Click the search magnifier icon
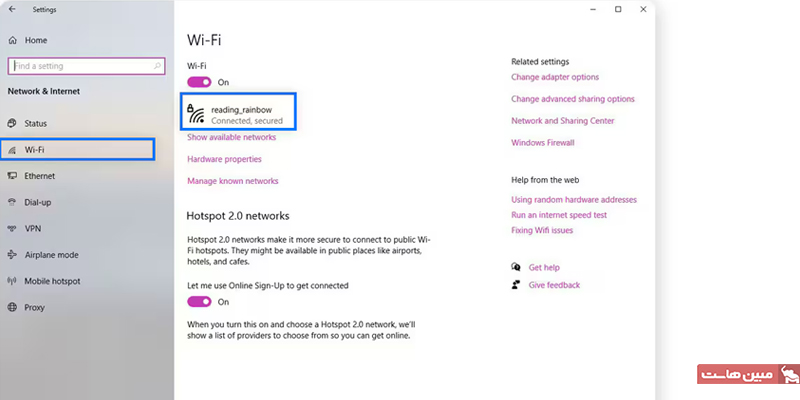The height and width of the screenshot is (400, 800). (x=158, y=65)
